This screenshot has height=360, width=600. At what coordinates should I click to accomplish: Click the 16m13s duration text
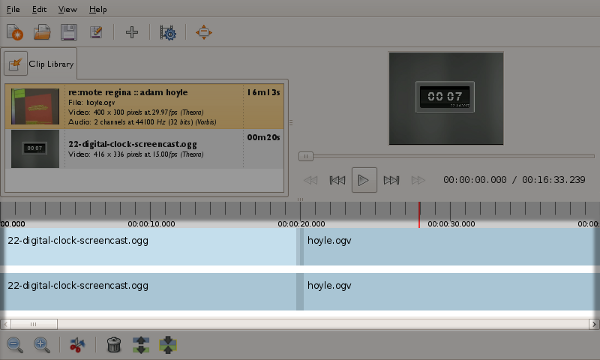tap(263, 92)
